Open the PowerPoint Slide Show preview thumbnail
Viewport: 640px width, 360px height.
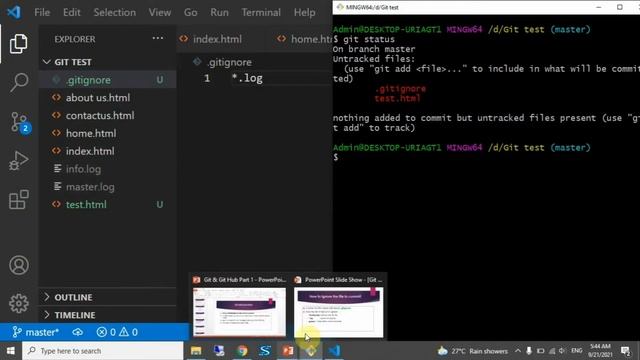(x=338, y=312)
